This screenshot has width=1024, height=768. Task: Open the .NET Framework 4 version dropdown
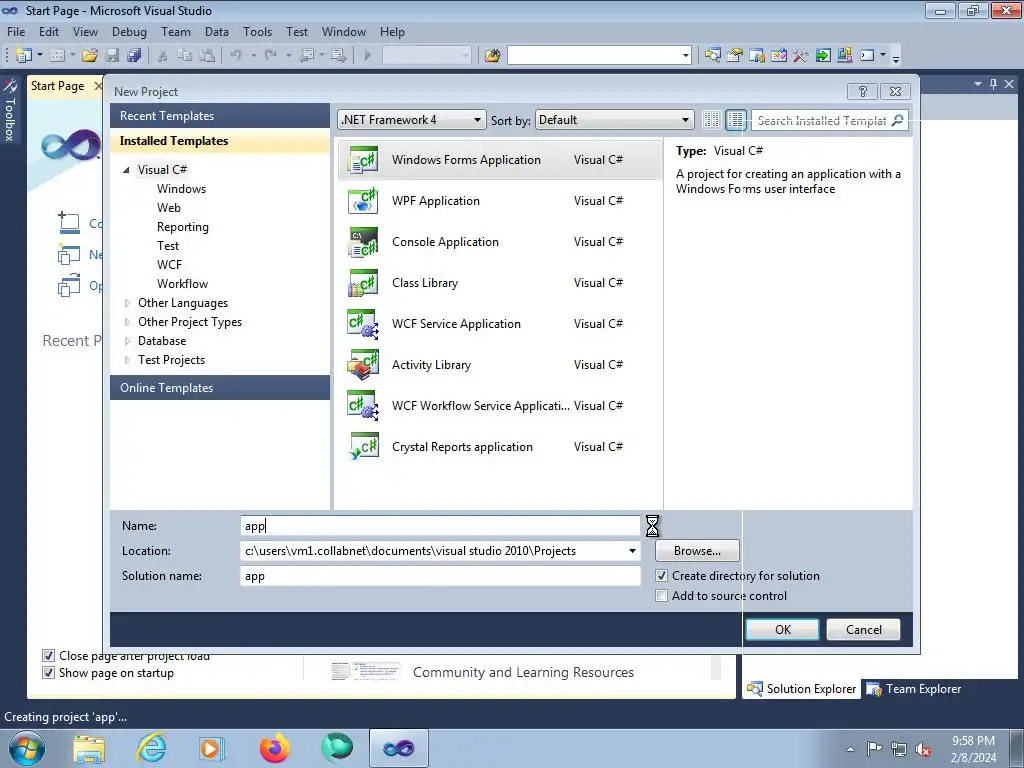point(411,120)
